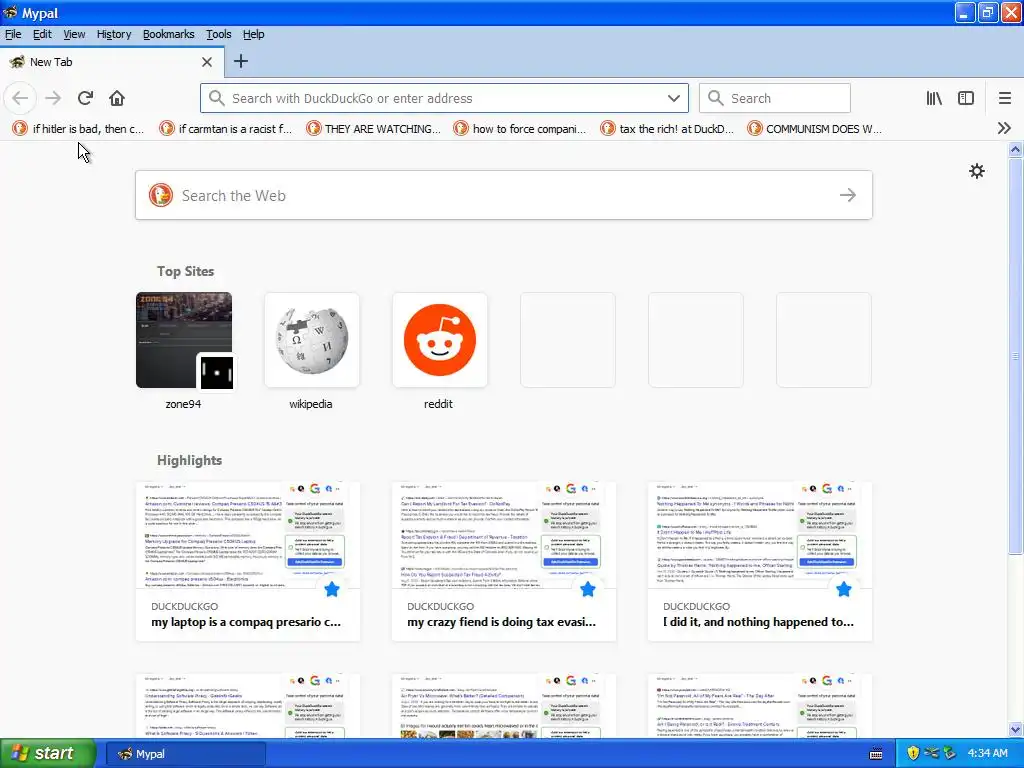Click the keyboard icon in taskbar
This screenshot has width=1024, height=768.
coord(876,754)
